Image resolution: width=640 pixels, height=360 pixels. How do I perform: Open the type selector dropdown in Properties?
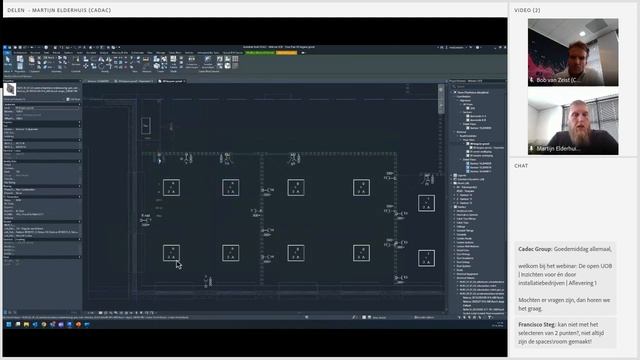pos(47,89)
